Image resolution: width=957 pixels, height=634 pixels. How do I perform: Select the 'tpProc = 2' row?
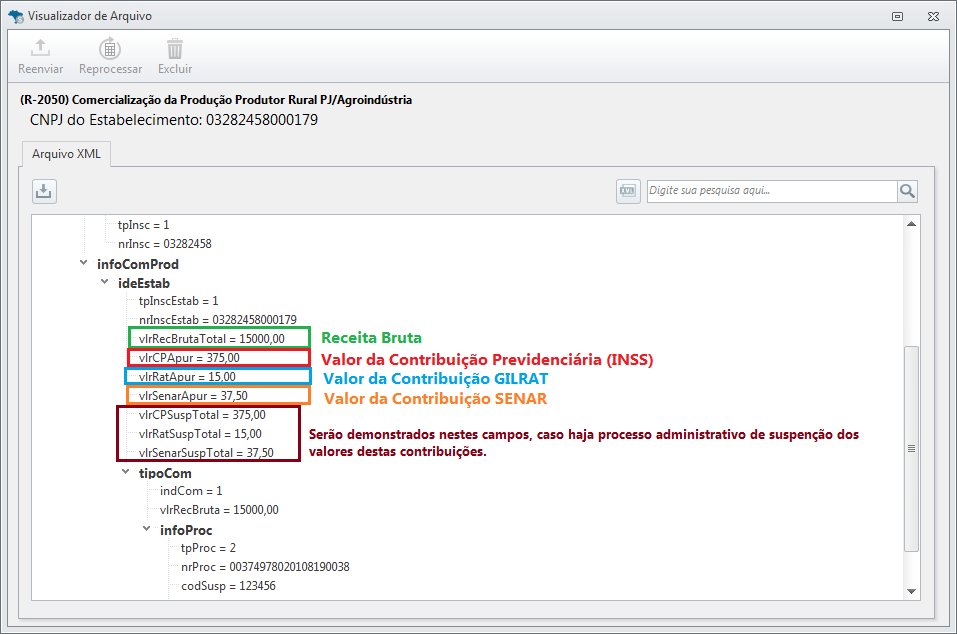pos(208,548)
